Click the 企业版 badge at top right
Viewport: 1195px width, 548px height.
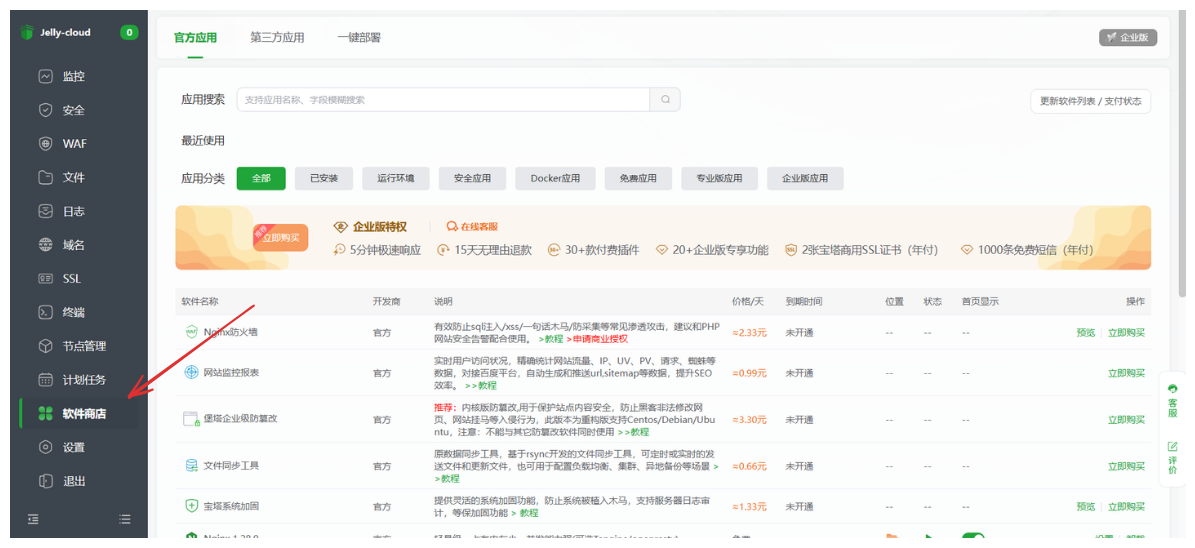pyautogui.click(x=1128, y=38)
